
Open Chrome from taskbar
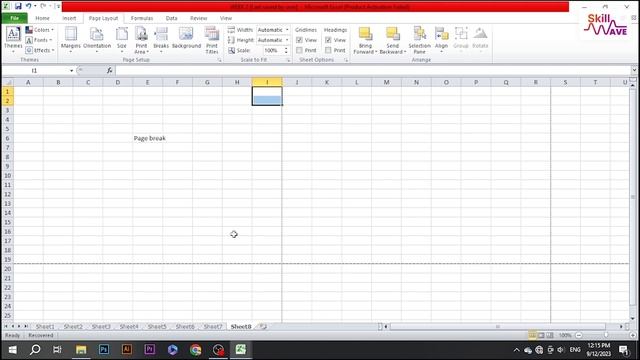point(196,350)
